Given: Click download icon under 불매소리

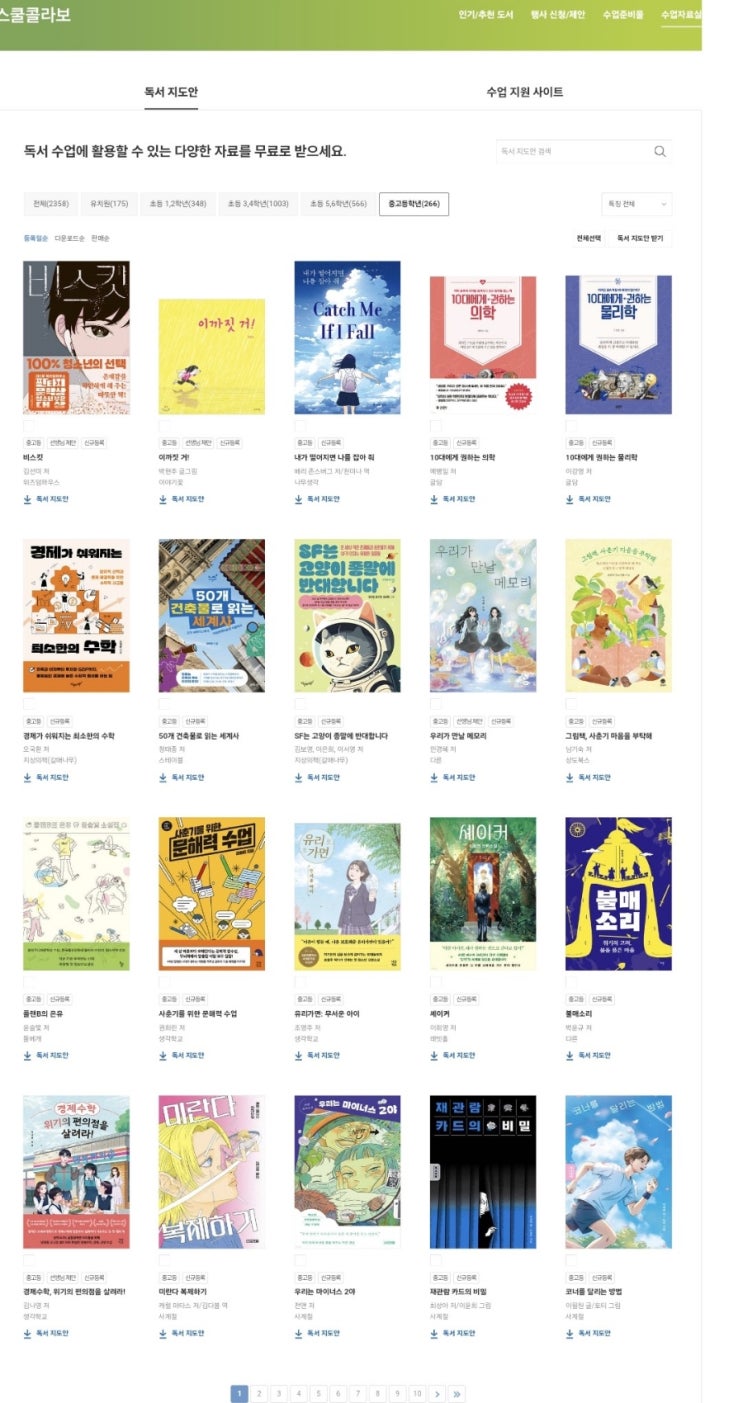Looking at the screenshot, I should coord(570,1055).
